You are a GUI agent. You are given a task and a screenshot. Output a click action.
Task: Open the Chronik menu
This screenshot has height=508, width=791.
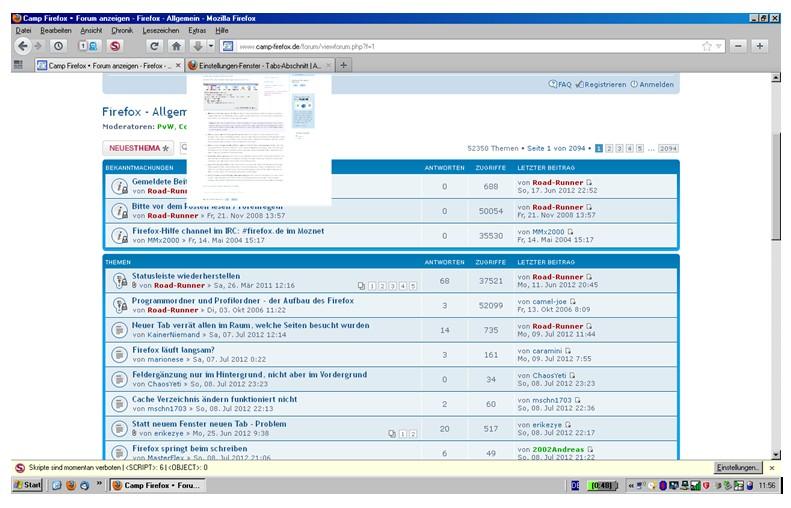tap(122, 30)
